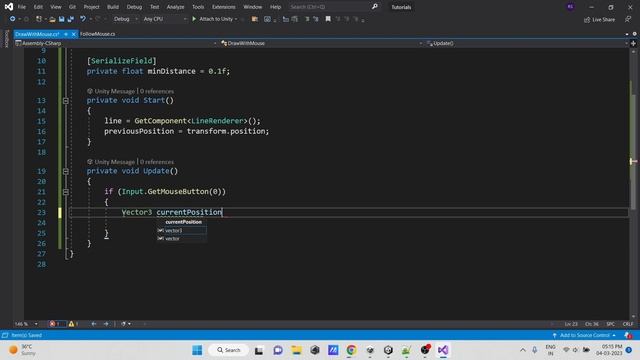
Task: Collapse the Start() method outline
Action: [66, 100]
